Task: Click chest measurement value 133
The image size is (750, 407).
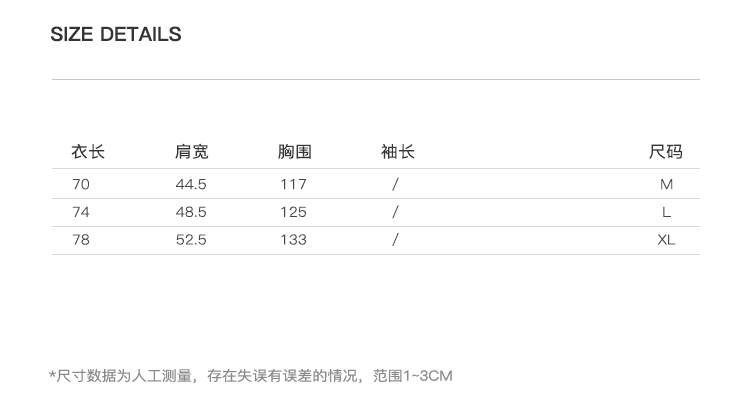Action: (x=293, y=240)
